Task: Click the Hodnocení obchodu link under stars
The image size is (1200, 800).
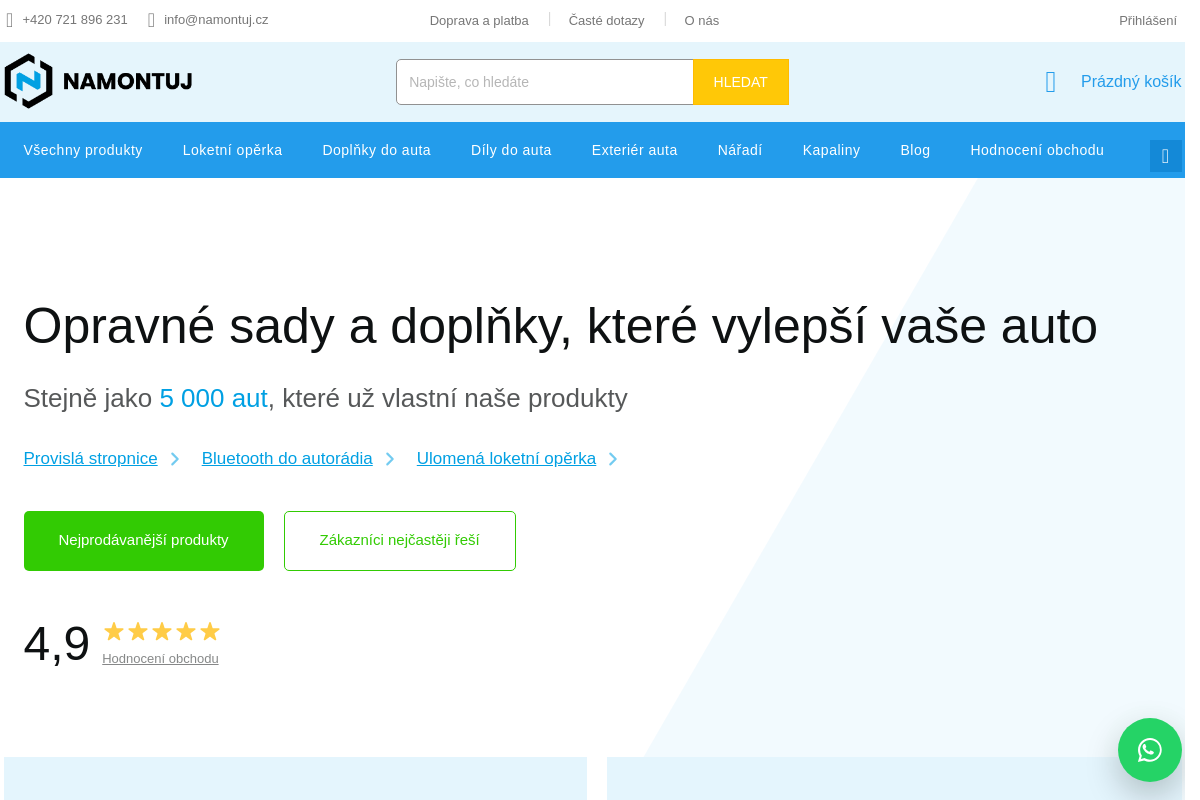Action: [160, 659]
